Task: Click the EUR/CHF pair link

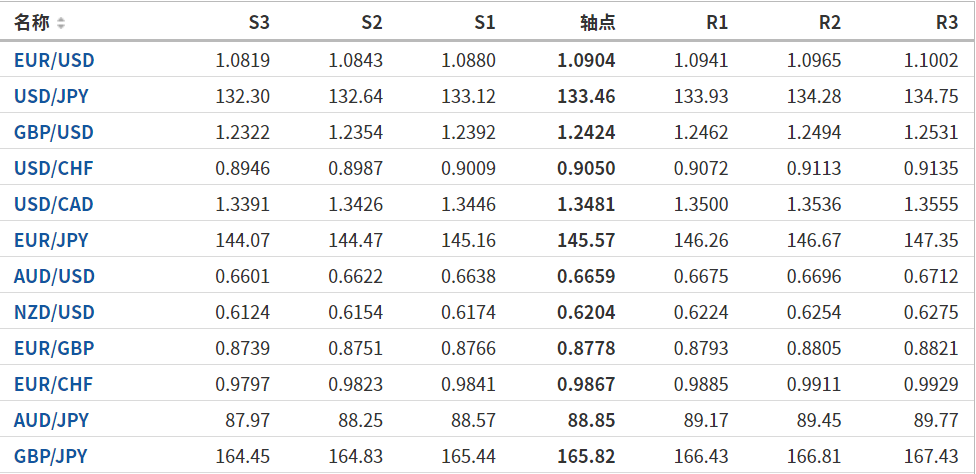Action: (x=53, y=384)
